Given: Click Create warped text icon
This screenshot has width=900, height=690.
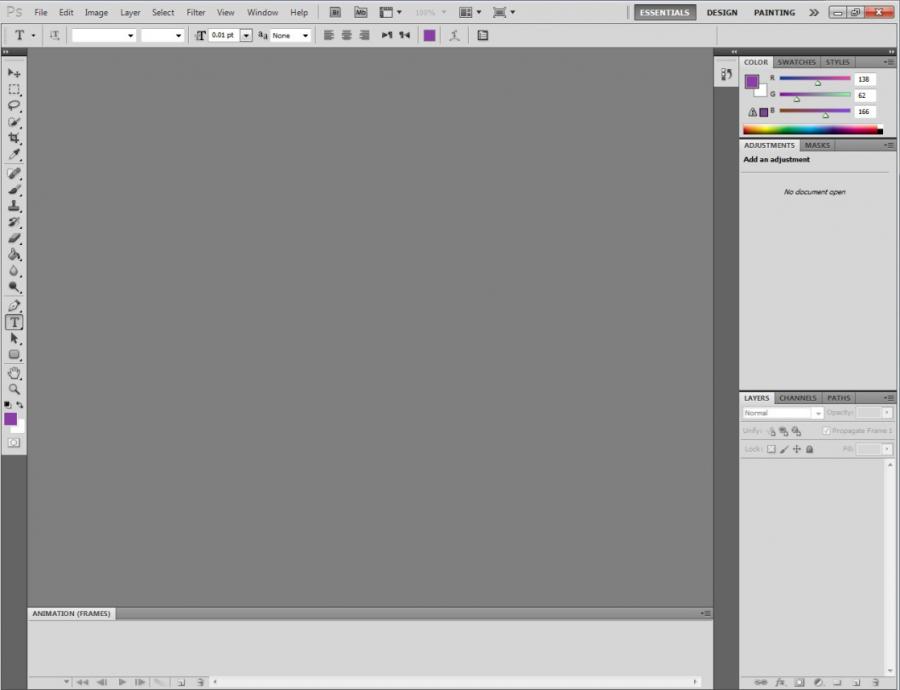Looking at the screenshot, I should (x=455, y=36).
